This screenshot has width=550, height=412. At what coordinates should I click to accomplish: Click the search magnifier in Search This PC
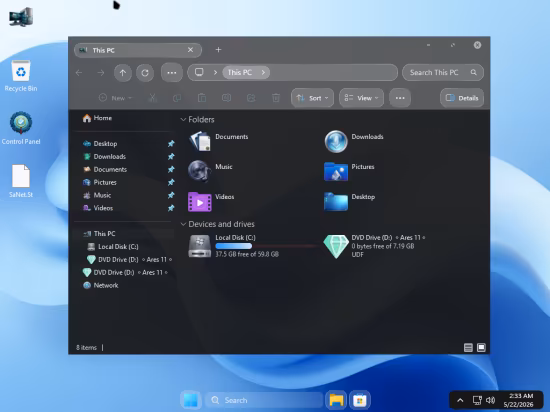pos(474,72)
